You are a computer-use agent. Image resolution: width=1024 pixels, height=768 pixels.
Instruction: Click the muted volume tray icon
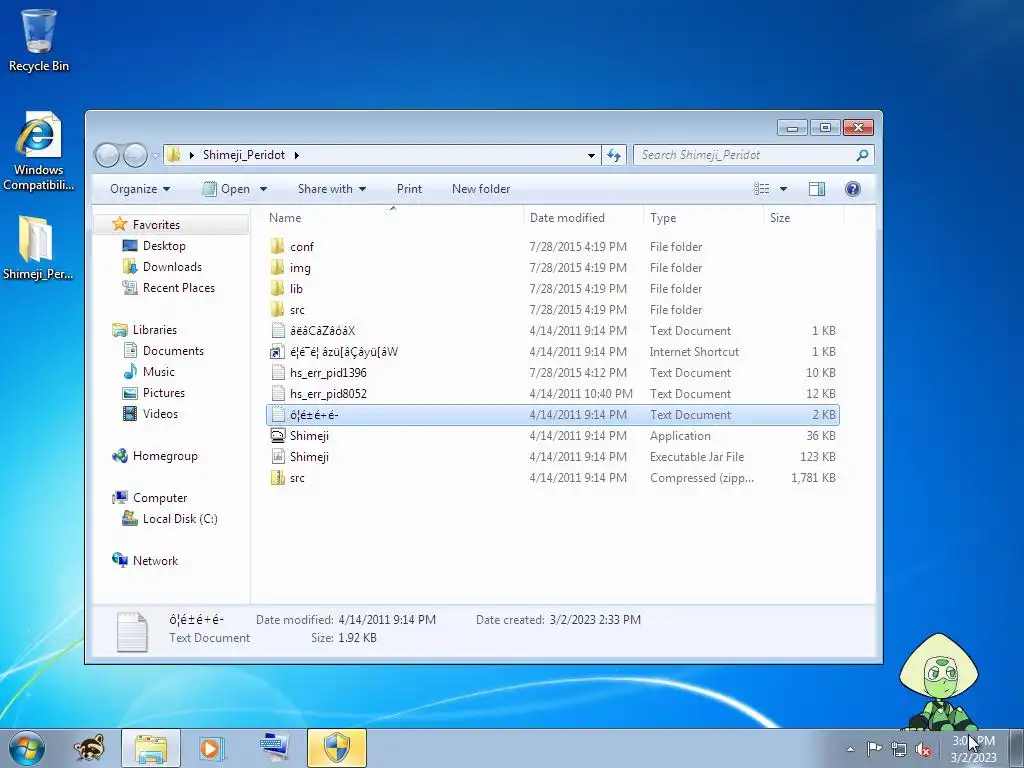[x=923, y=749]
